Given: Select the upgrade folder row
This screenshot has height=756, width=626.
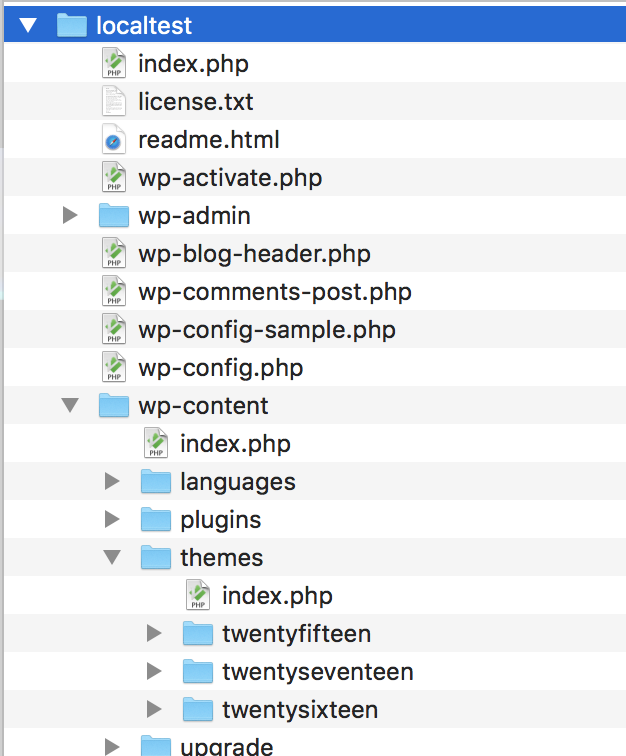Looking at the screenshot, I should click(315, 742).
